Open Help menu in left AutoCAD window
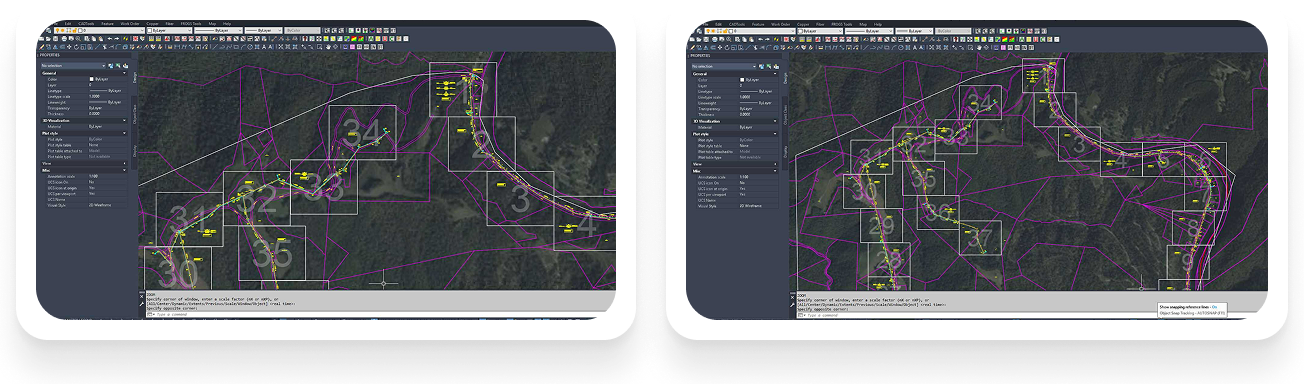The height and width of the screenshot is (384, 1304). tap(227, 24)
